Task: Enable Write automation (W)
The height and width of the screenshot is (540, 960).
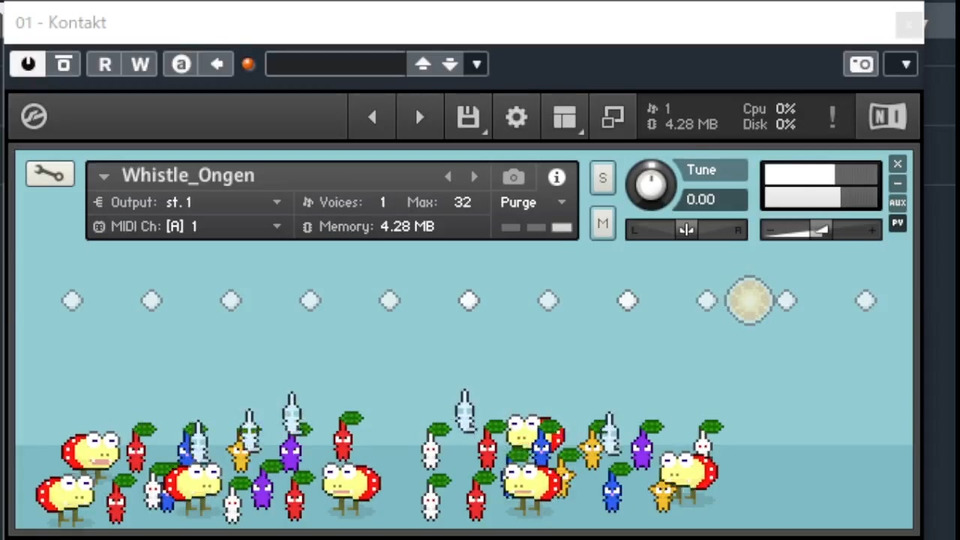Action: point(140,64)
